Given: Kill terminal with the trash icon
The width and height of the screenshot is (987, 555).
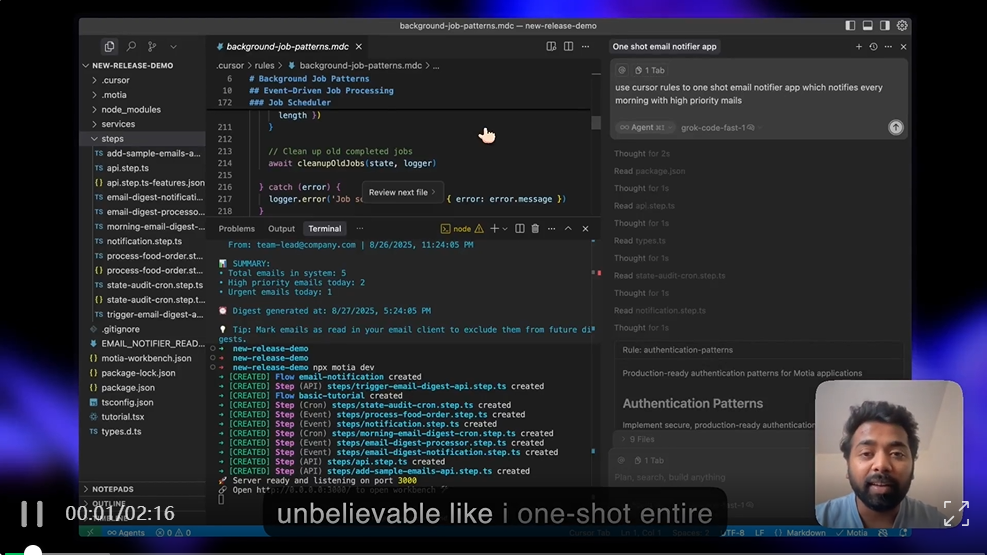Looking at the screenshot, I should (x=535, y=228).
